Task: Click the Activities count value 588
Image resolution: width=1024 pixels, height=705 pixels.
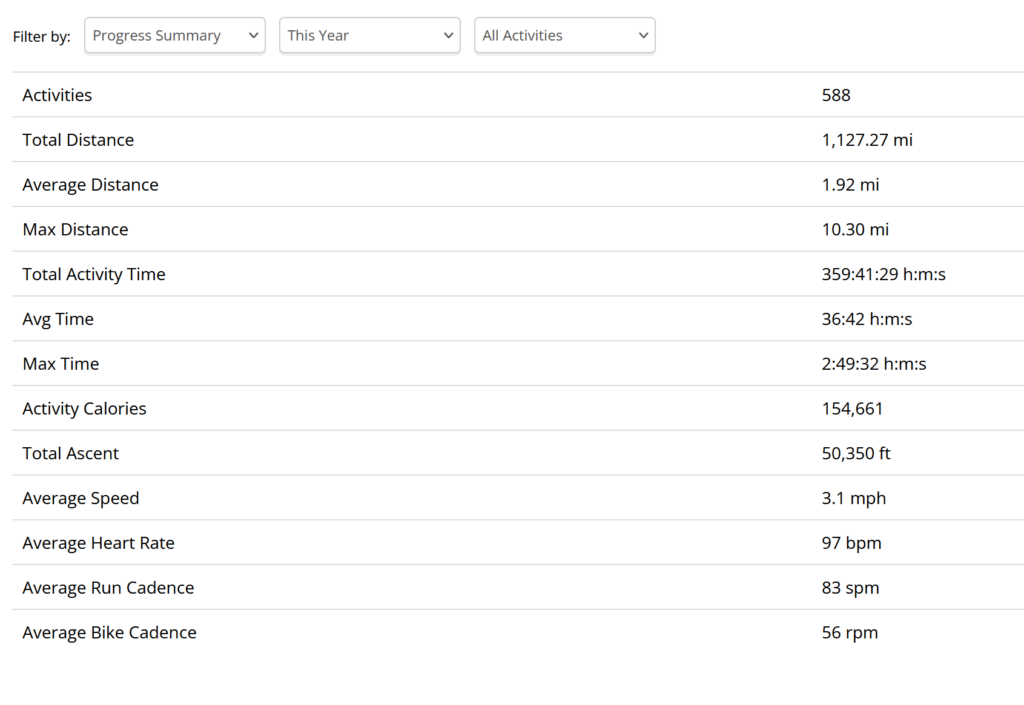Action: (836, 95)
